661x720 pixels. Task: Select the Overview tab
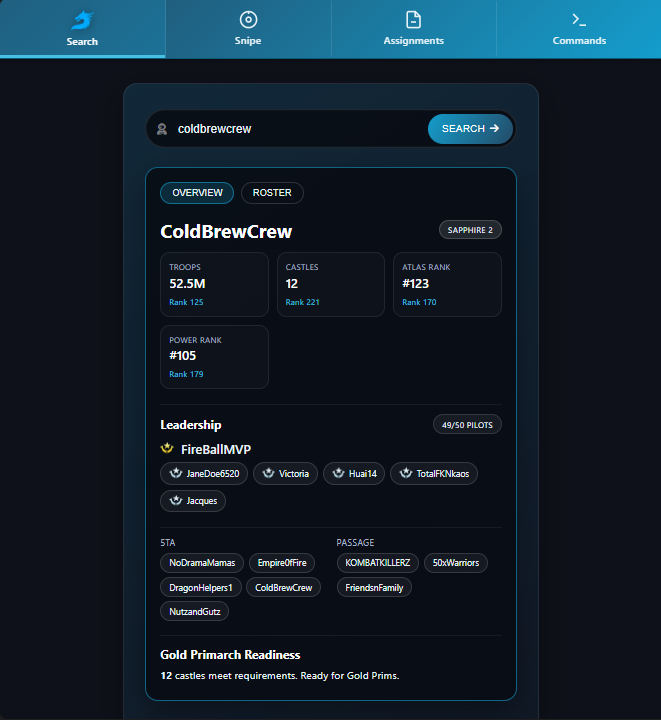(197, 193)
